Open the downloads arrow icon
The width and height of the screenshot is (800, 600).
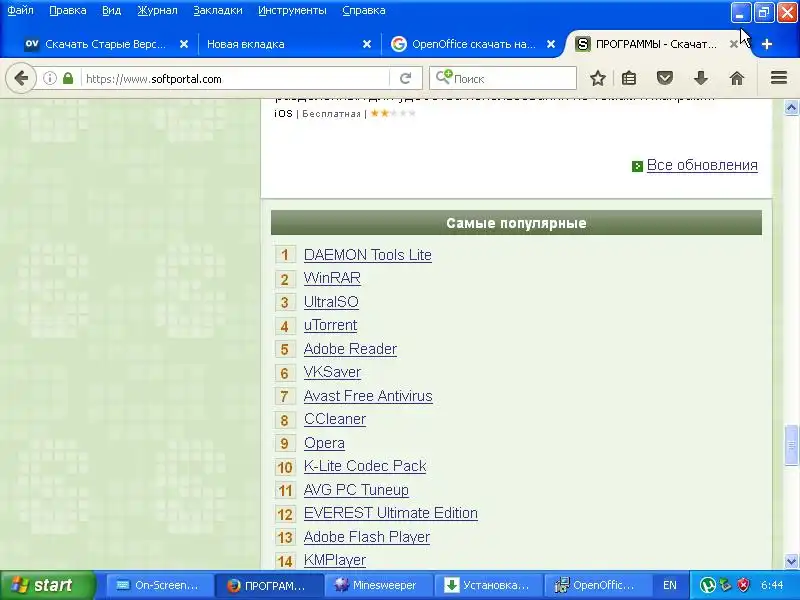(x=701, y=79)
